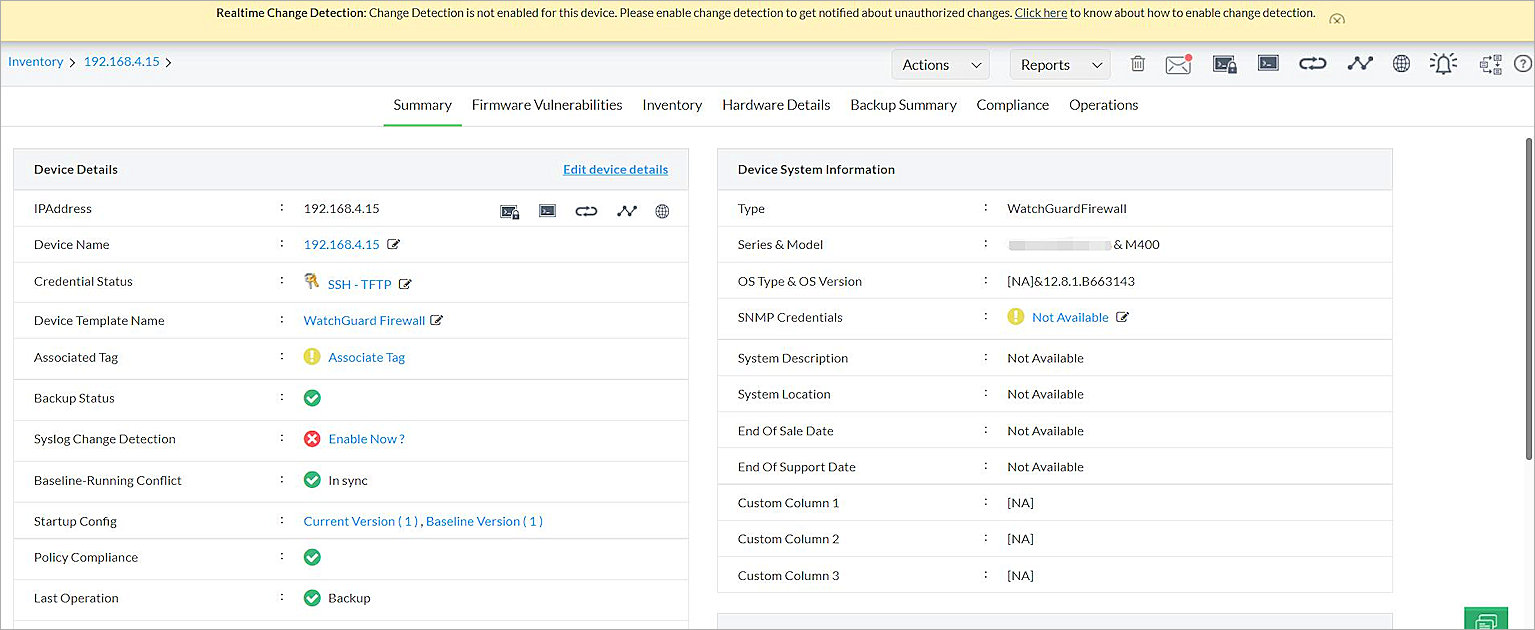Open the device credentials lock icon
1535x630 pixels.
coord(1224,63)
